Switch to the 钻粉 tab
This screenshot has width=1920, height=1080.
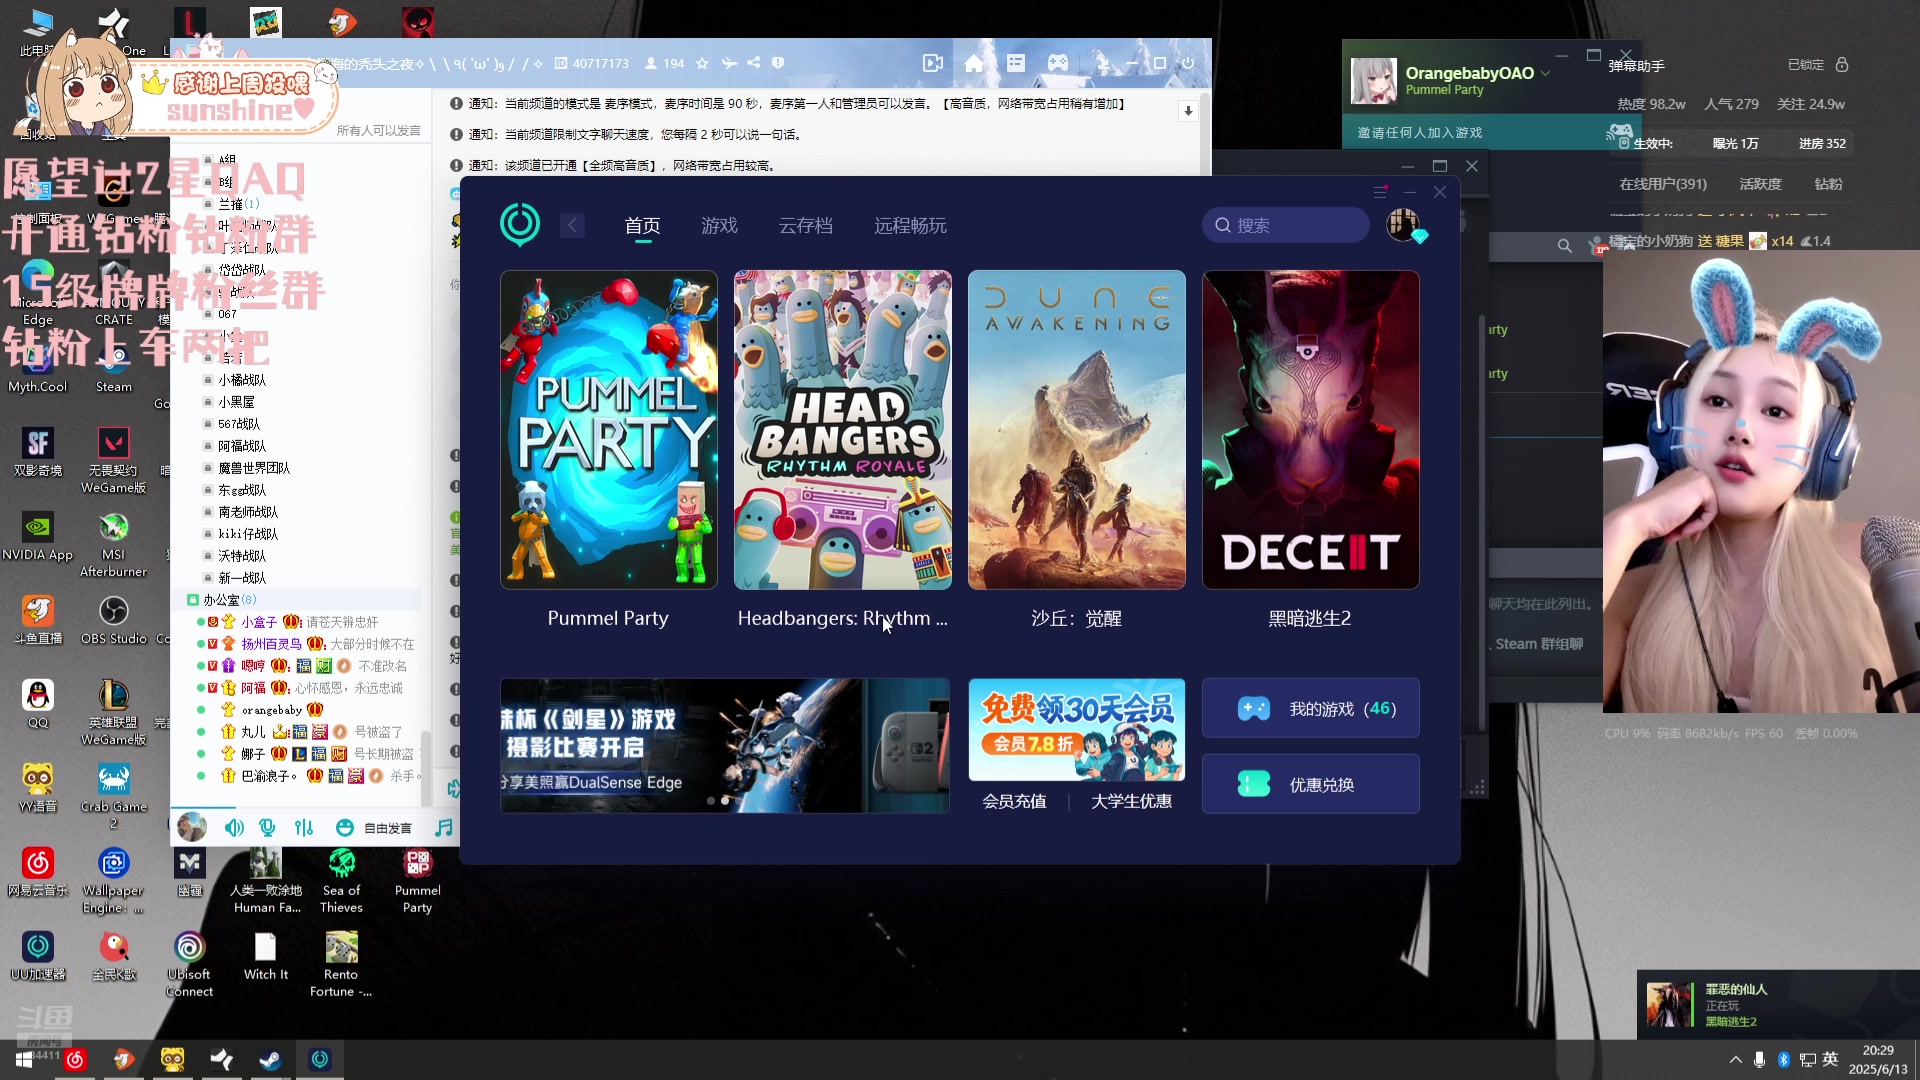coord(1828,184)
